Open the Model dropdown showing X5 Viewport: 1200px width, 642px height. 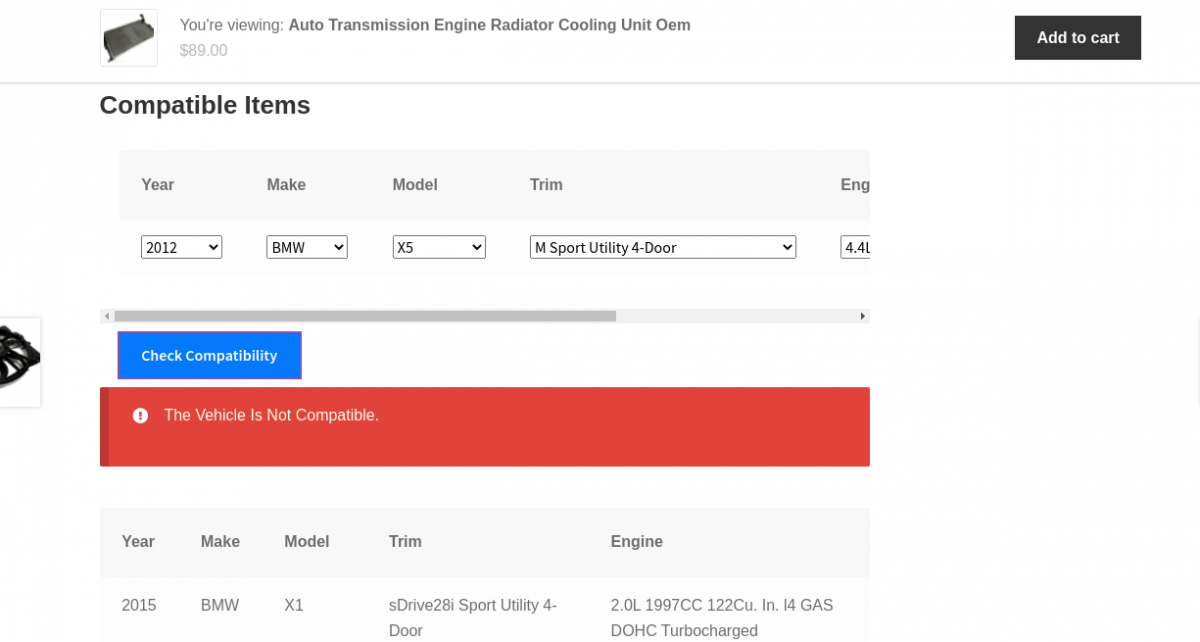(439, 247)
